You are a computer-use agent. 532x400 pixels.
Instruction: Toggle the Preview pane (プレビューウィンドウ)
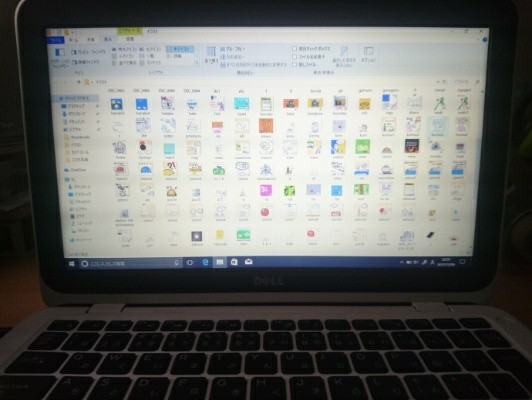[x=88, y=52]
